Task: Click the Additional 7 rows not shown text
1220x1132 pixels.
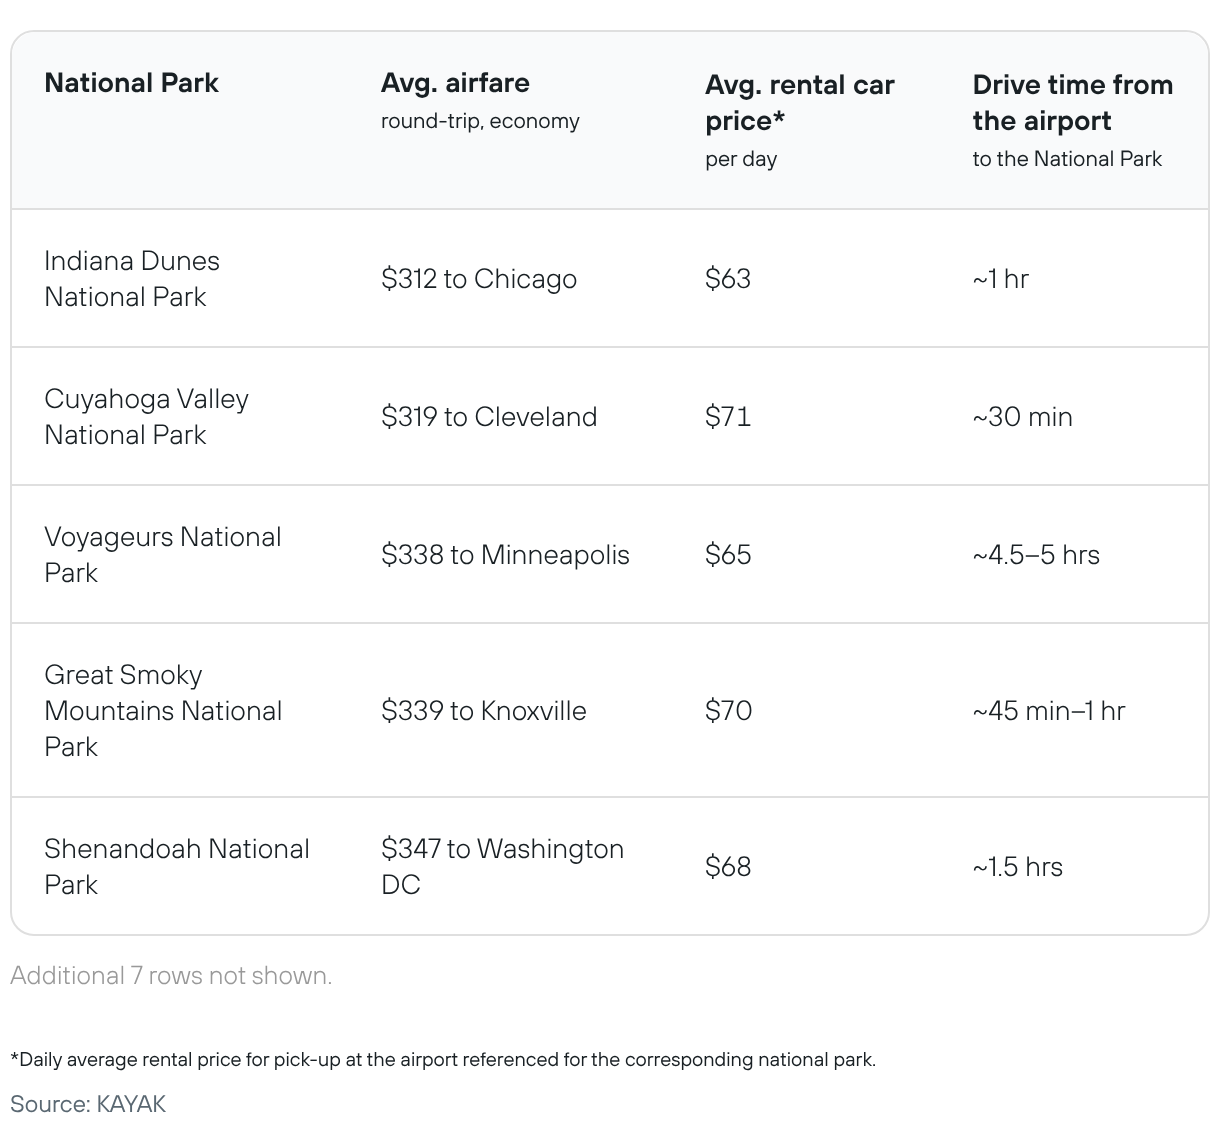Action: pyautogui.click(x=171, y=976)
